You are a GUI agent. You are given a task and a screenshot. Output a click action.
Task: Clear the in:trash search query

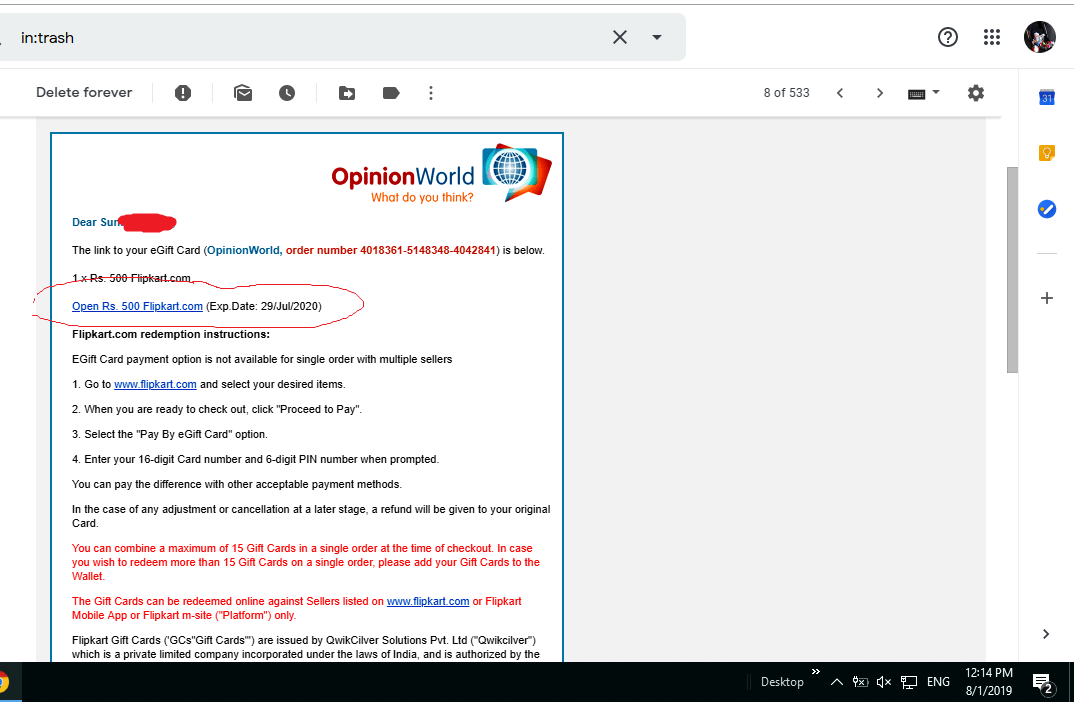(619, 37)
